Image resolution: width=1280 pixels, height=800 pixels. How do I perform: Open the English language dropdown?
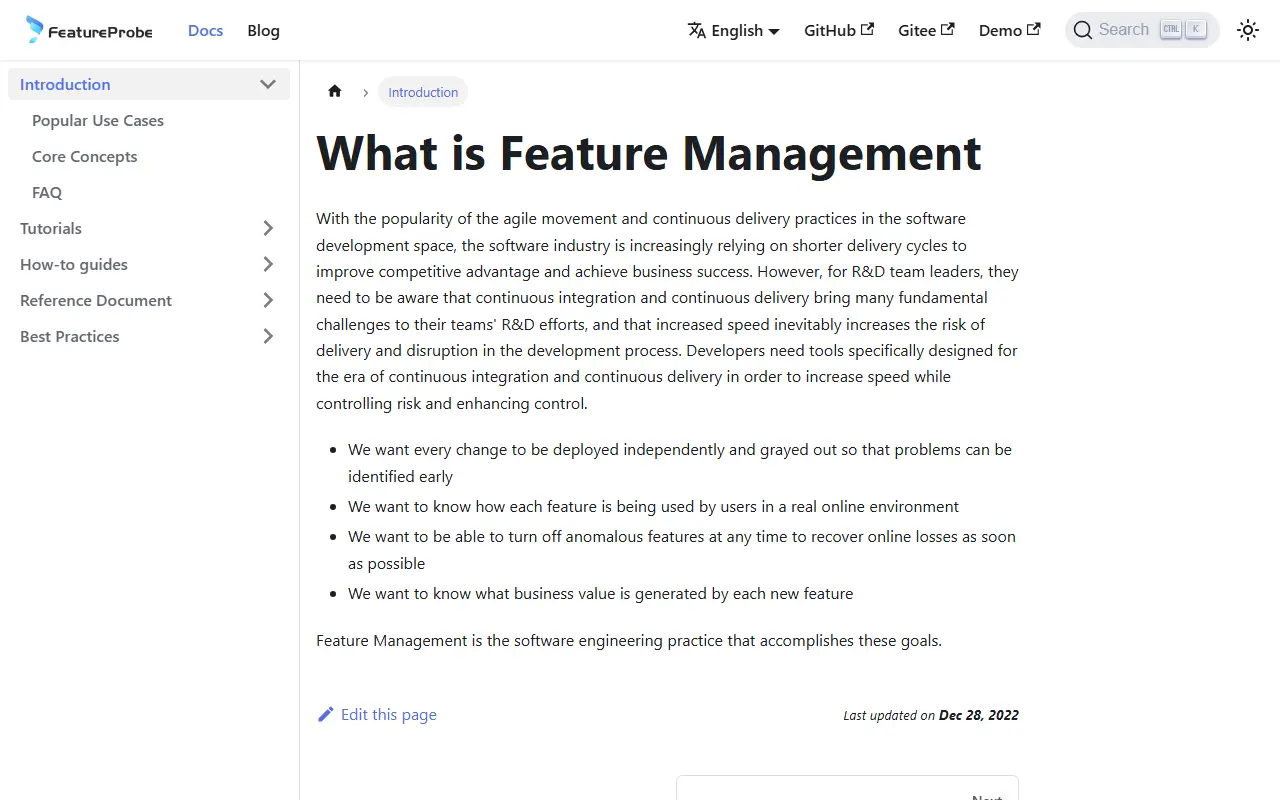pyautogui.click(x=734, y=30)
